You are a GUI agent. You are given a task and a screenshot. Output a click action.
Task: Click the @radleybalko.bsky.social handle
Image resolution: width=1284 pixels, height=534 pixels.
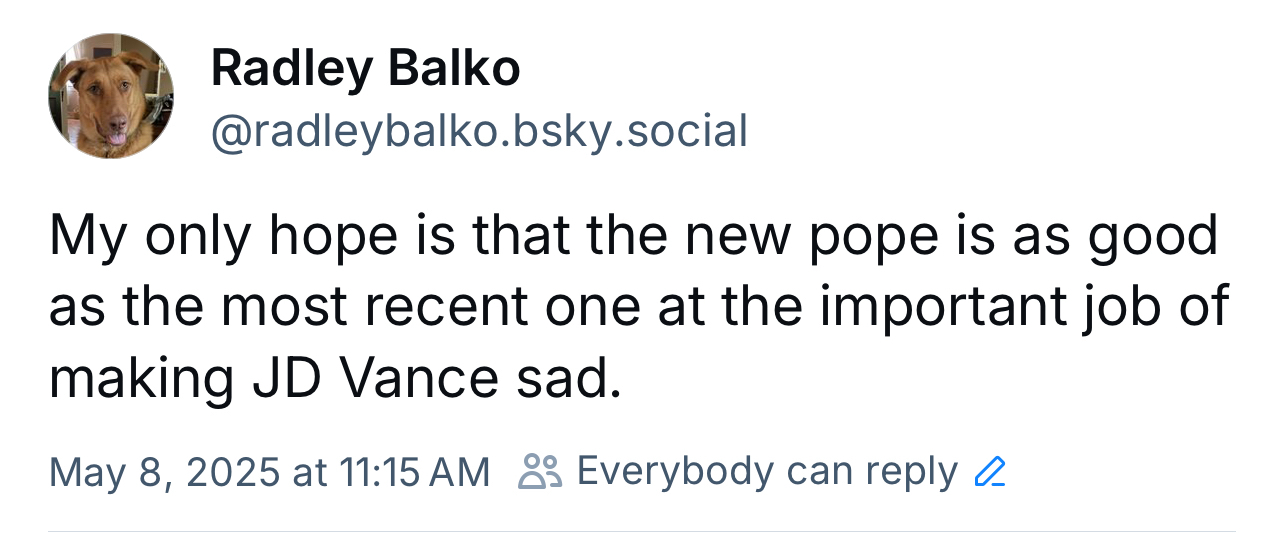pyautogui.click(x=479, y=131)
